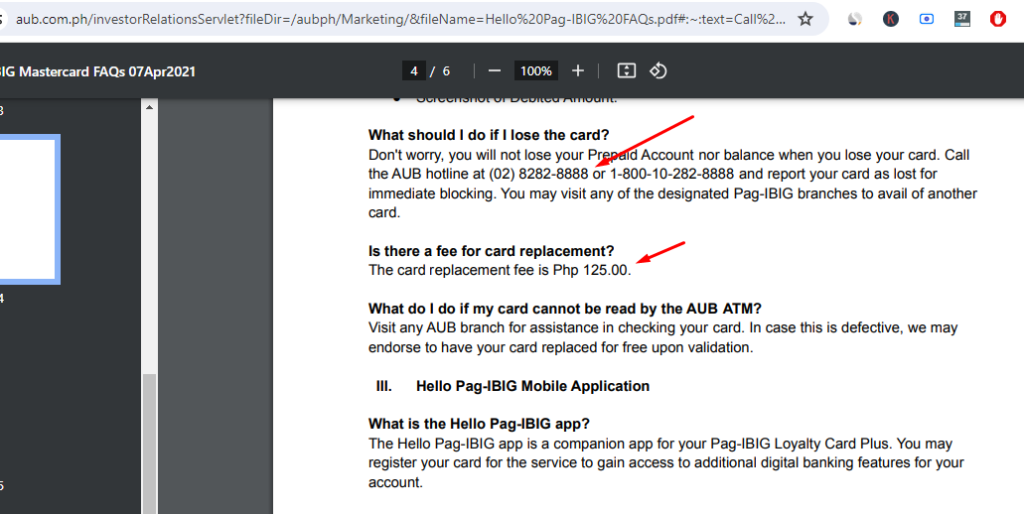This screenshot has width=1024, height=514.
Task: Focus the address bar with the aub.com.ph URL
Action: click(x=400, y=19)
